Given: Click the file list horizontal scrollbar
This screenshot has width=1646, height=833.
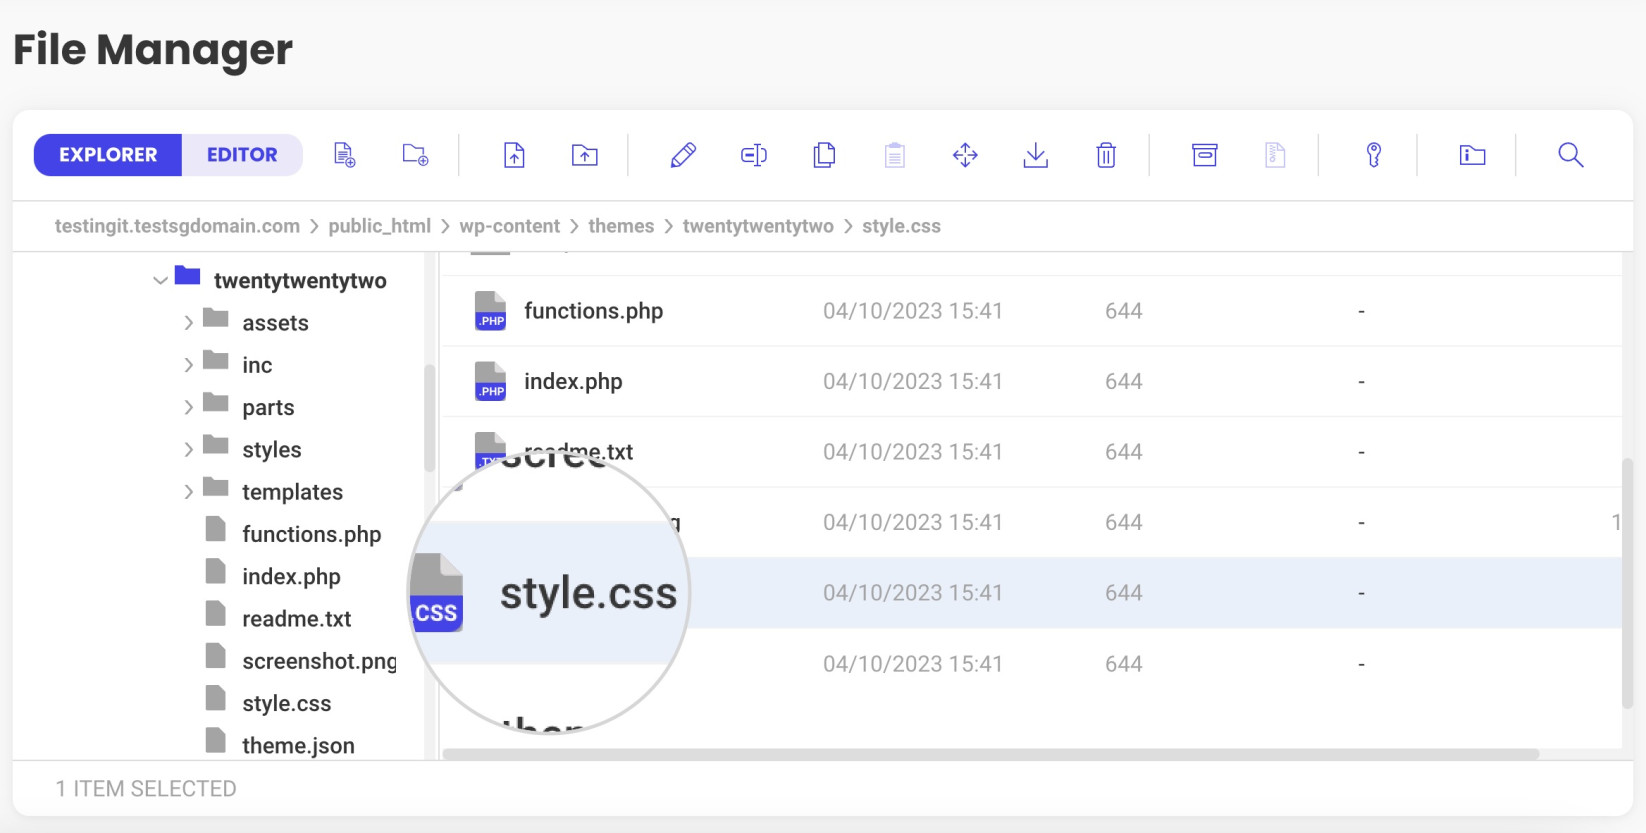Looking at the screenshot, I should tap(991, 754).
